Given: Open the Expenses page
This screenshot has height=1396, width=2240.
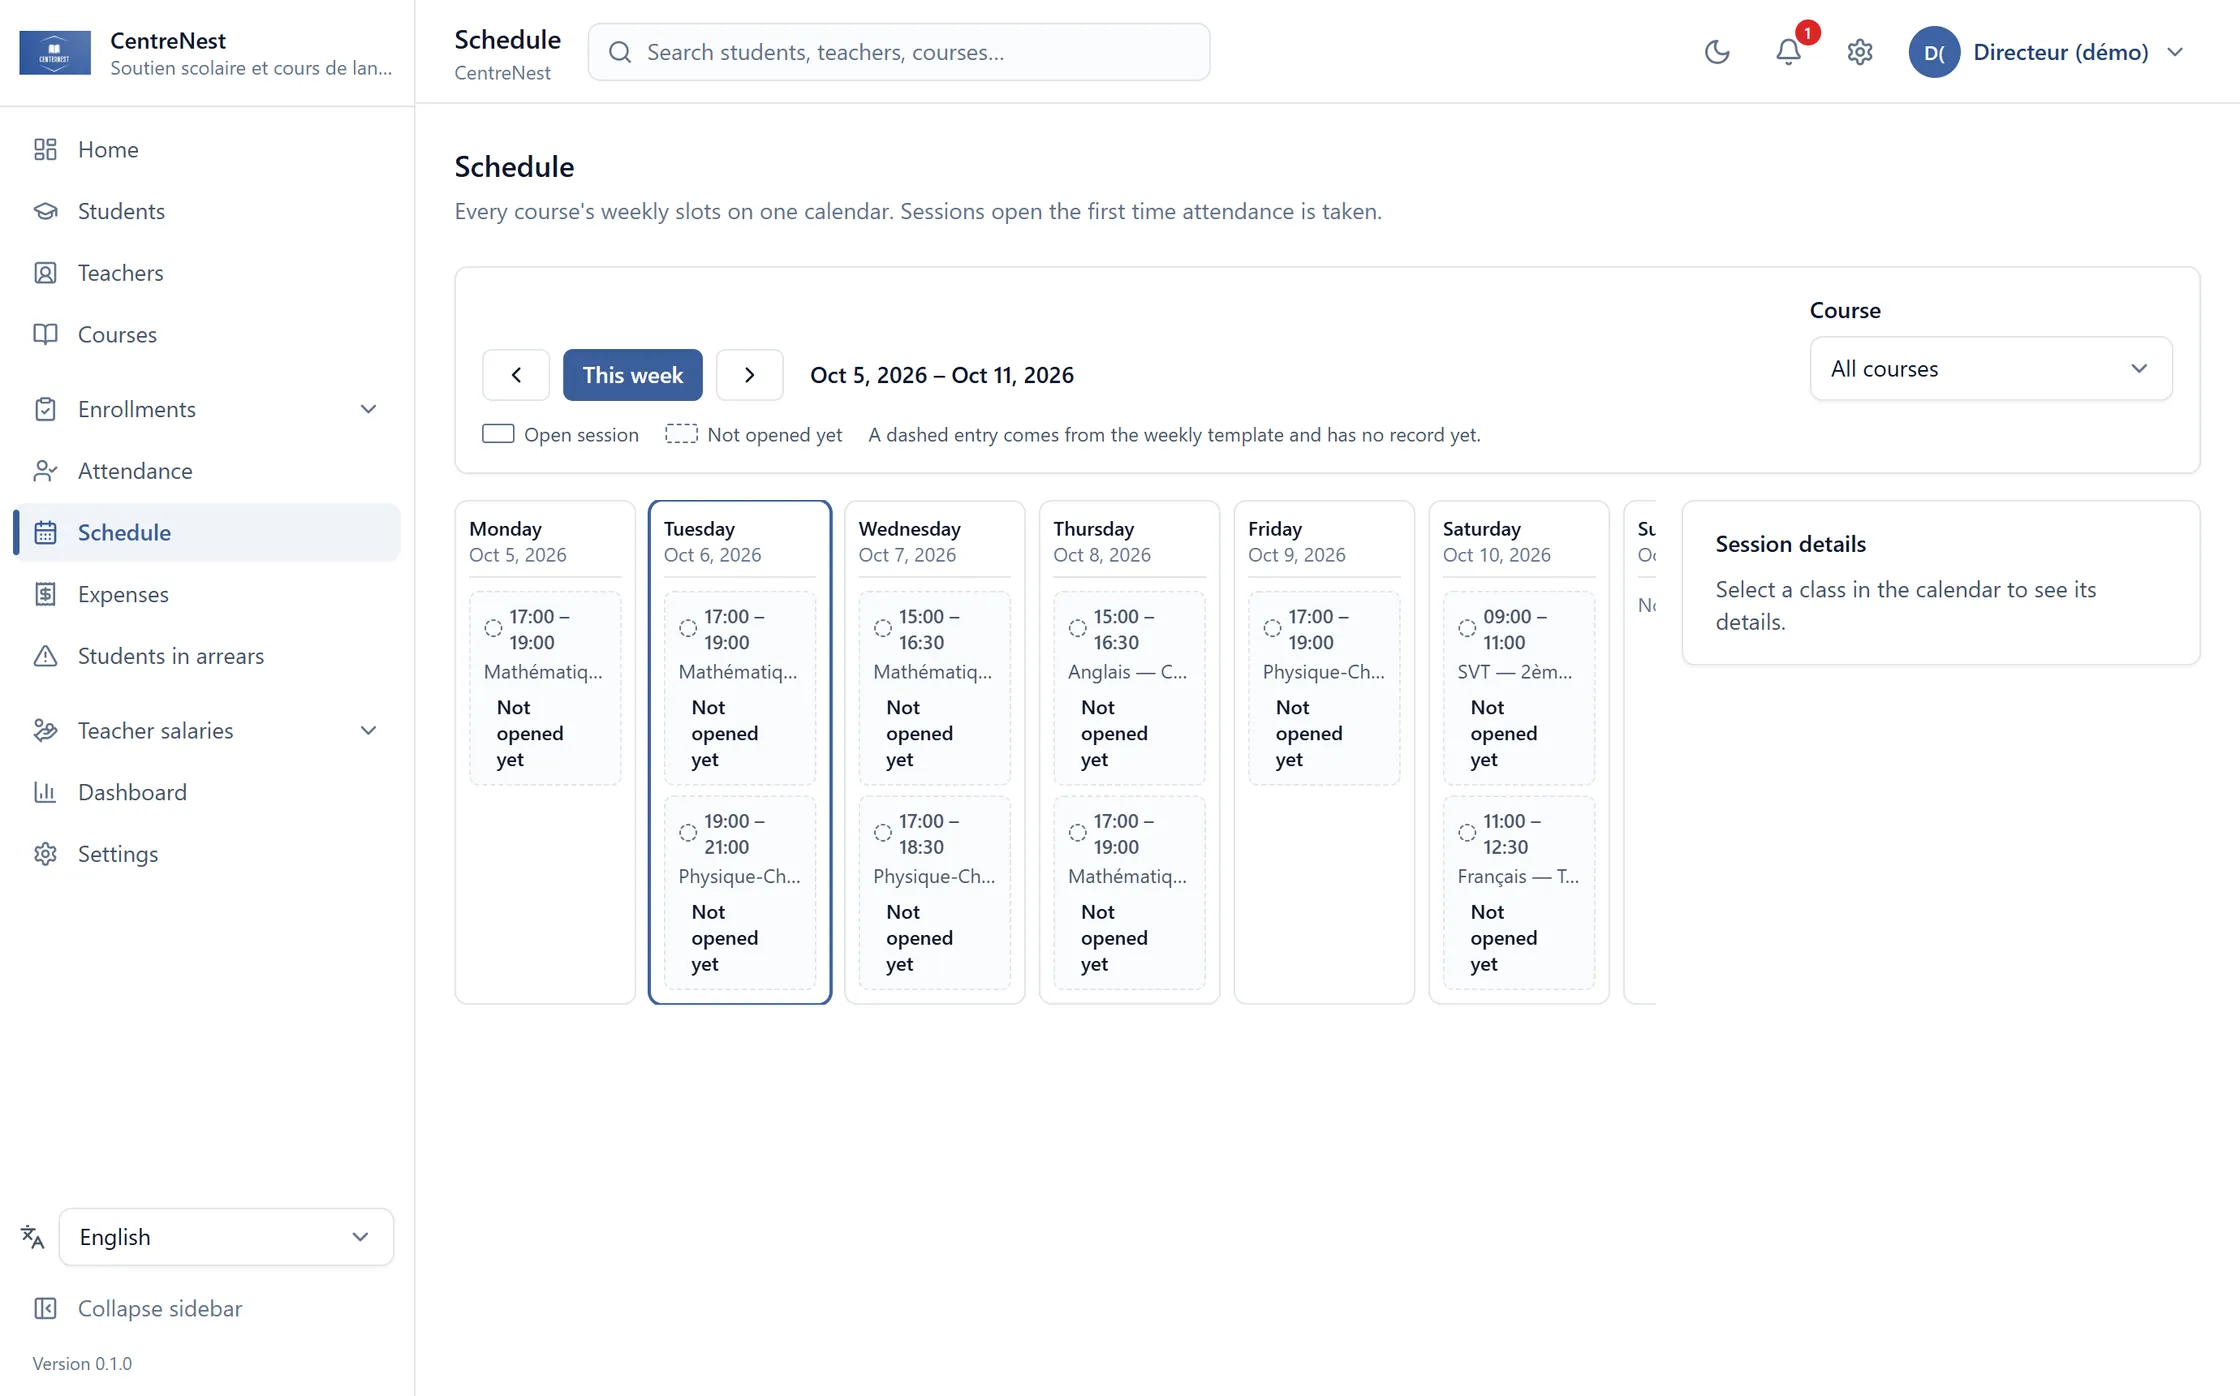Looking at the screenshot, I should [207, 594].
